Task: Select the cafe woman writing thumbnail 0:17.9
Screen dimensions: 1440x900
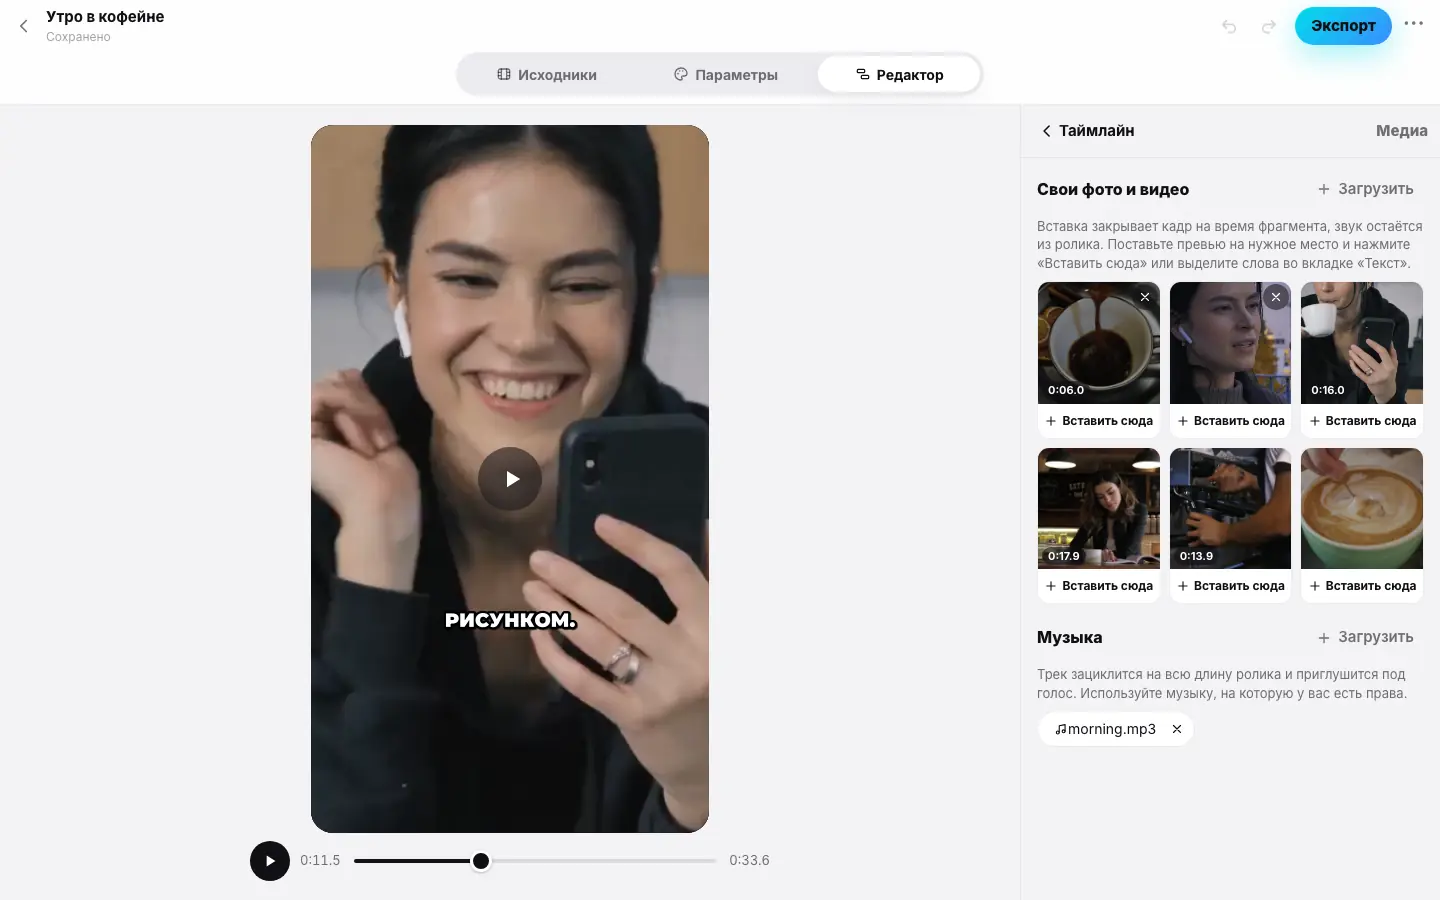Action: point(1099,509)
